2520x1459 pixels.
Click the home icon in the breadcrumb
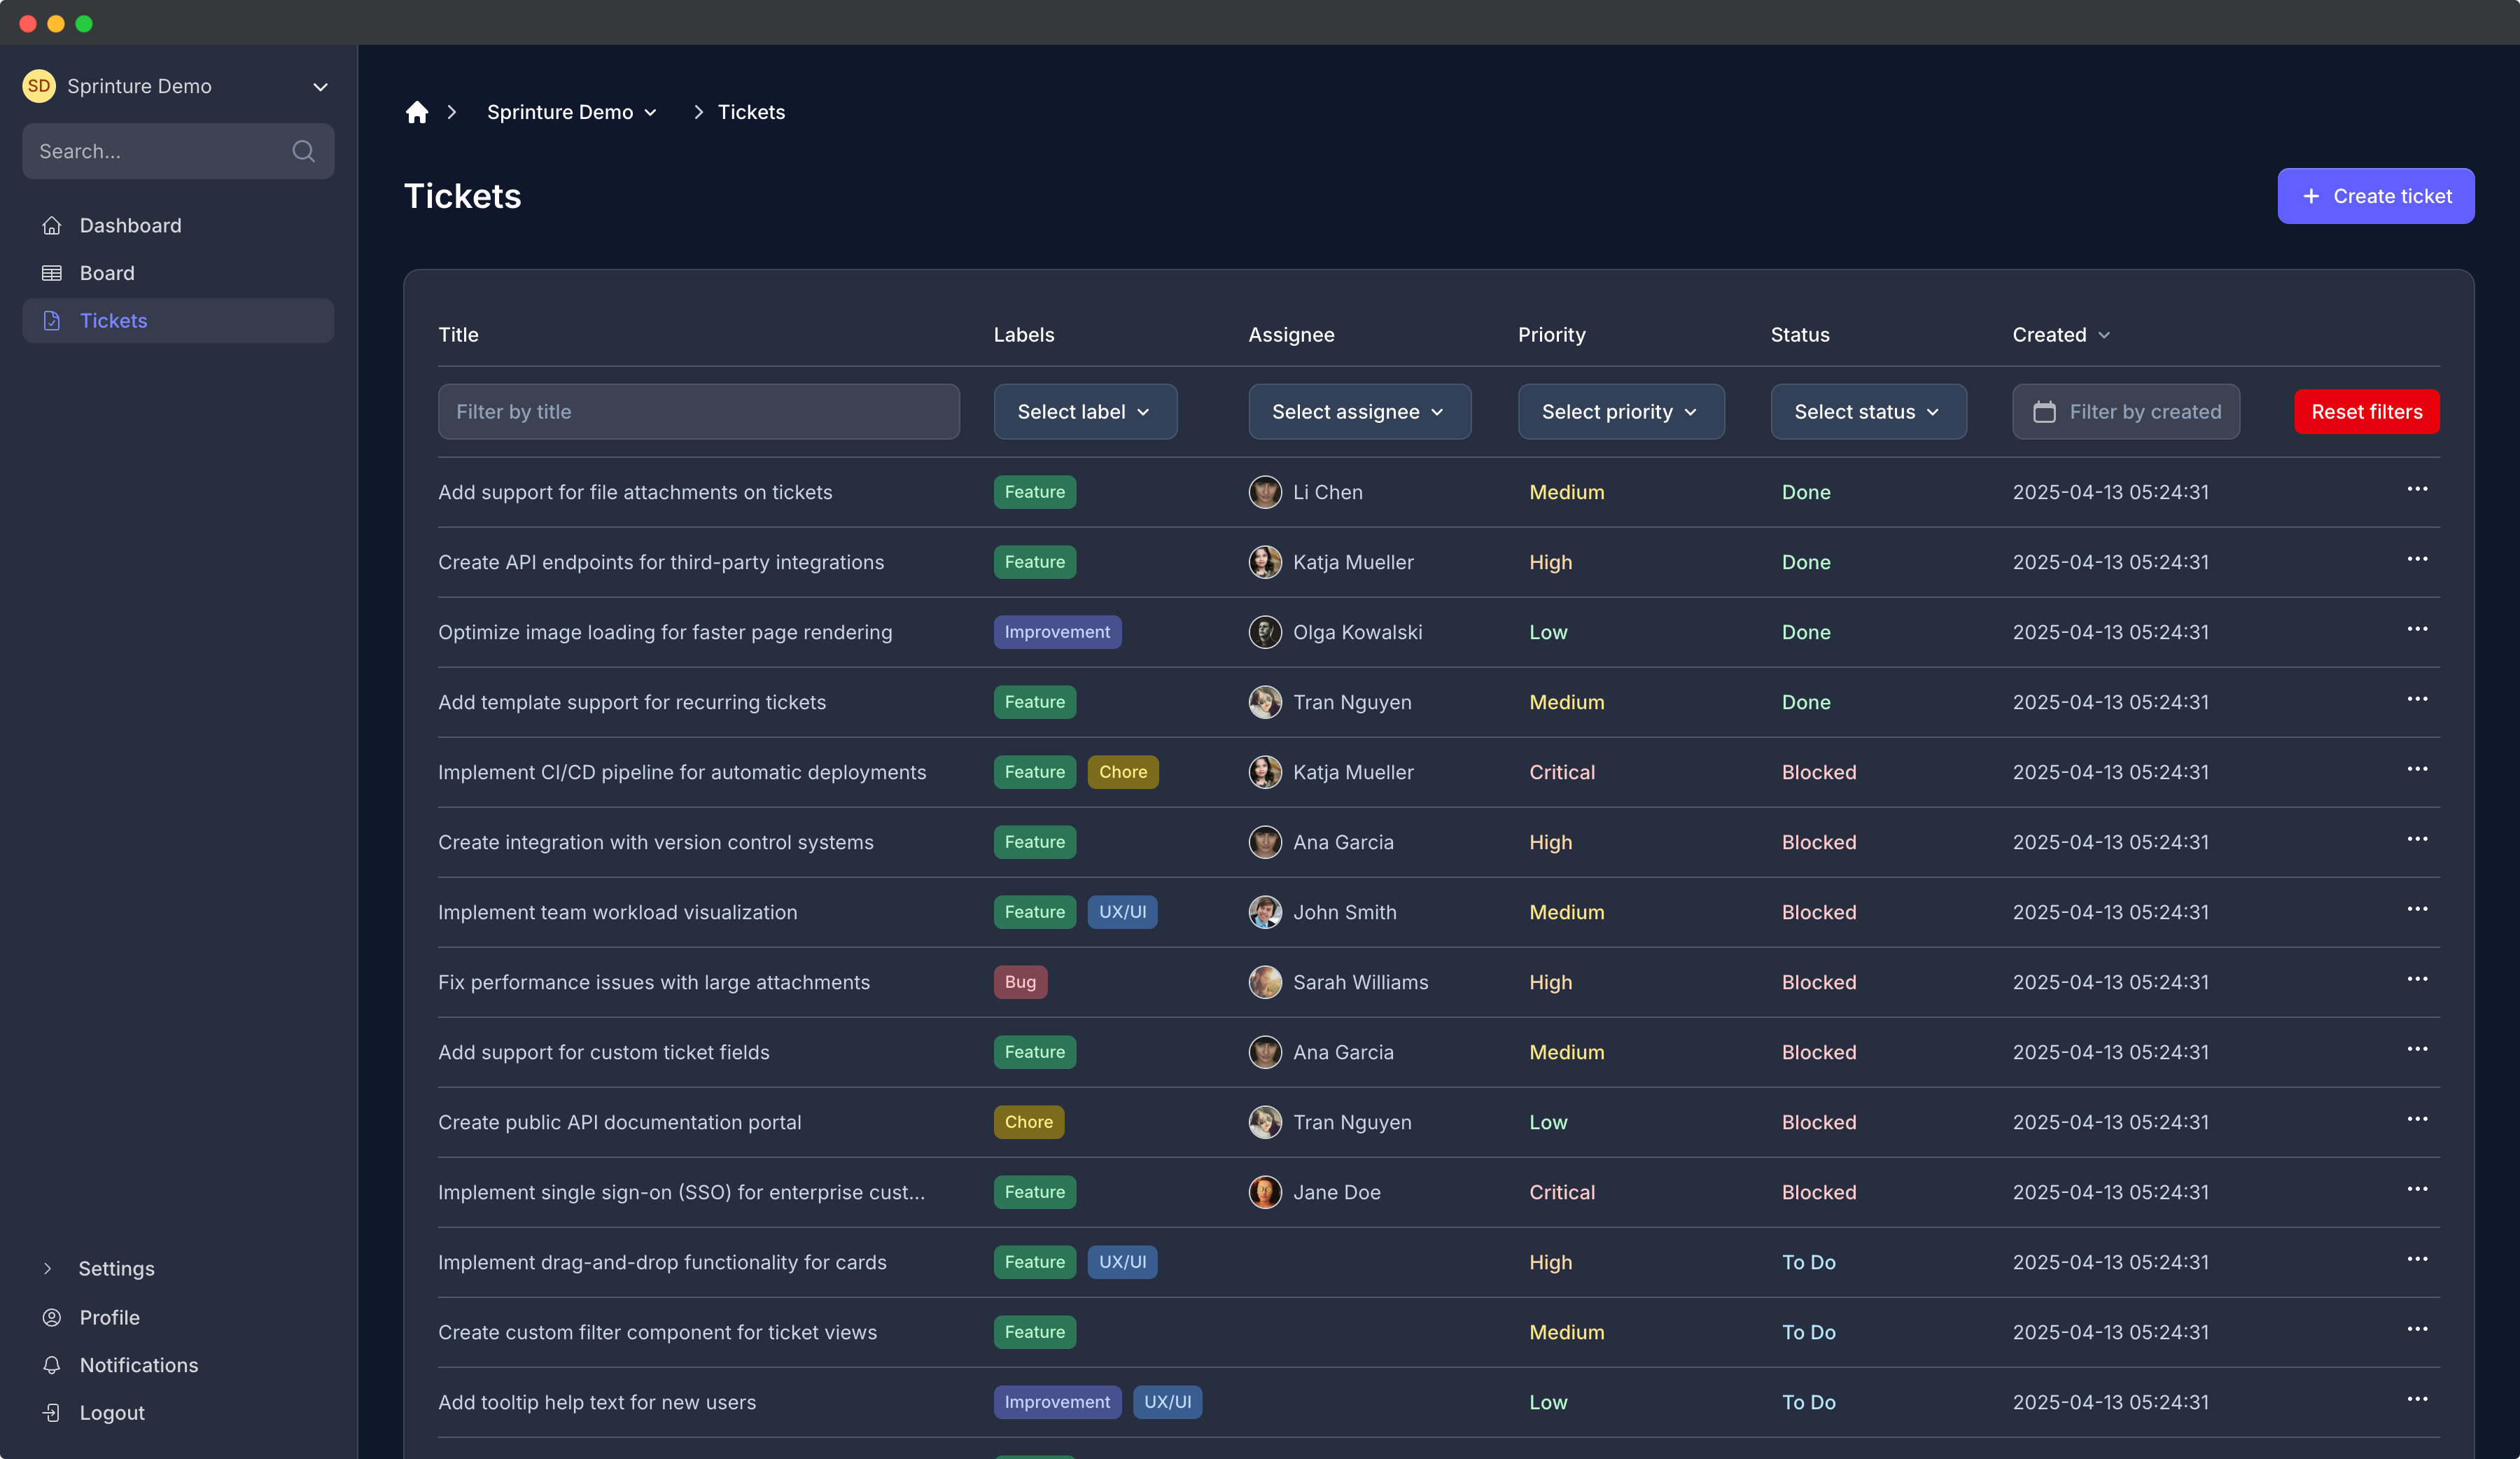click(417, 112)
